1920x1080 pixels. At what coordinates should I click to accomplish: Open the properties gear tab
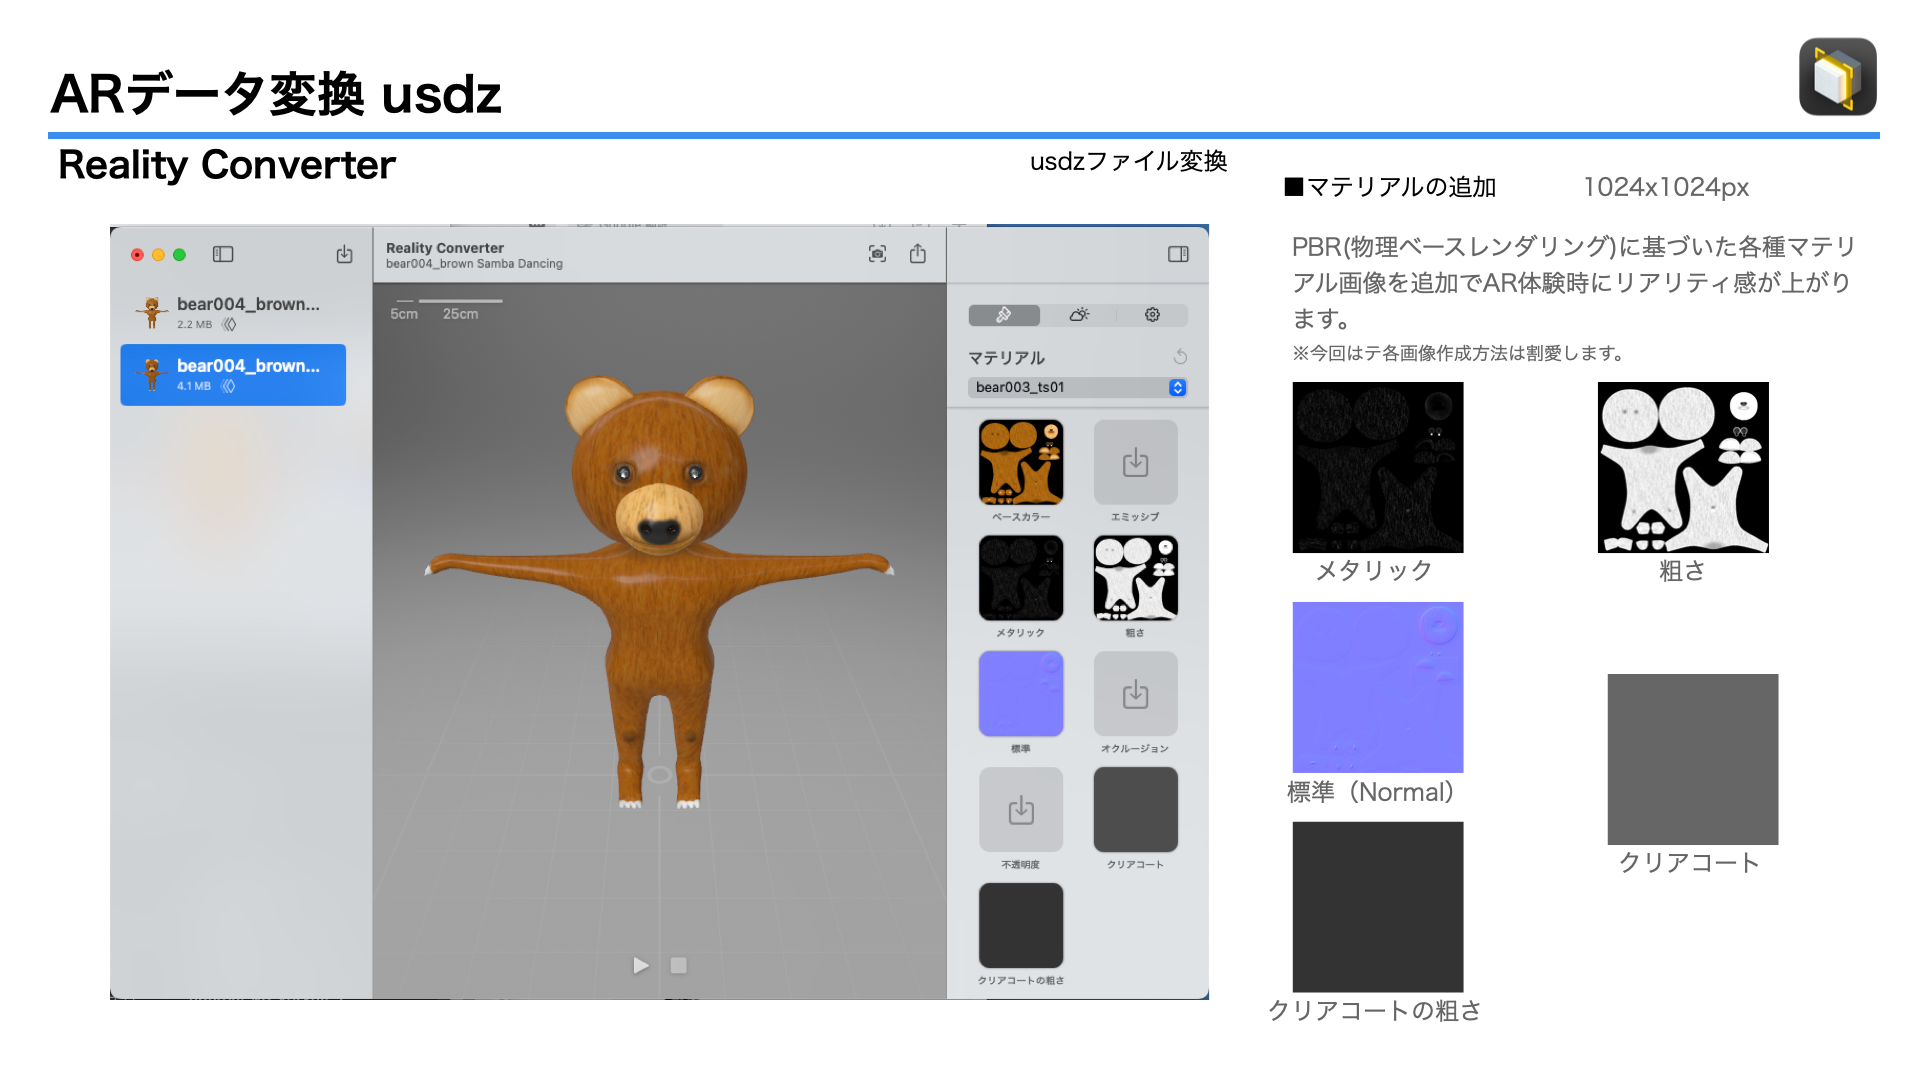coord(1152,315)
